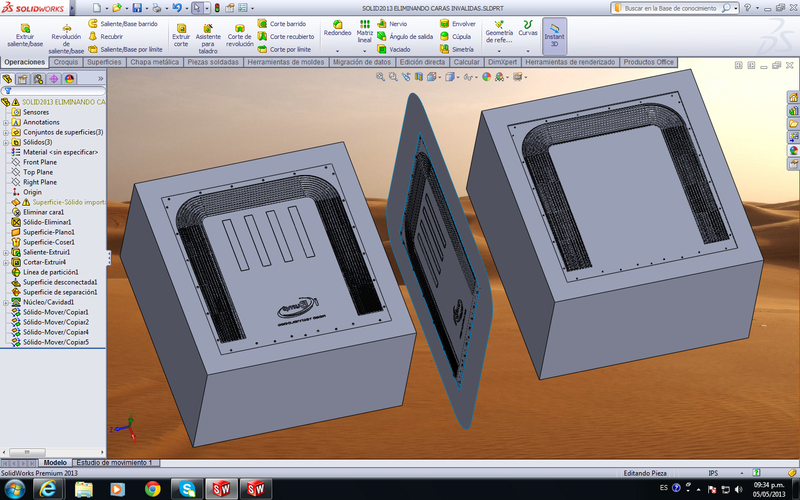Expand the Saliente-Extruir1 feature node
This screenshot has width=800, height=500.
pyautogui.click(x=6, y=252)
